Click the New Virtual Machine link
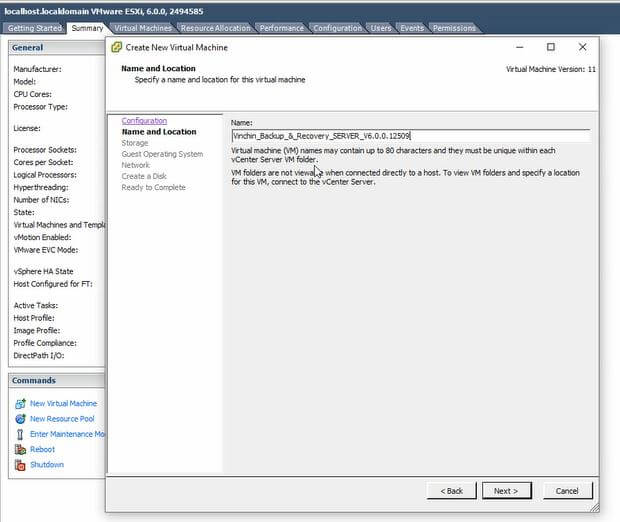 pyautogui.click(x=64, y=403)
